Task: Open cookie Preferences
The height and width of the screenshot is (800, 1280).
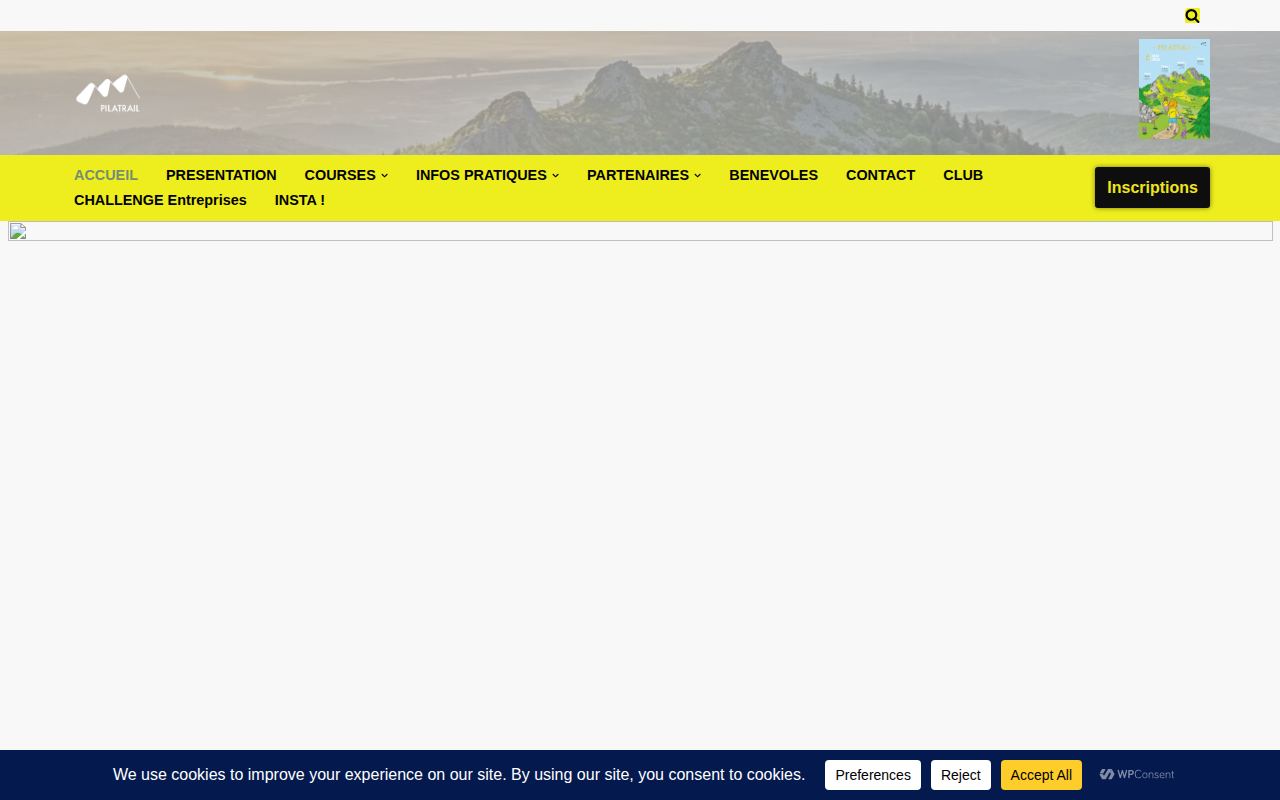Action: click(x=873, y=775)
